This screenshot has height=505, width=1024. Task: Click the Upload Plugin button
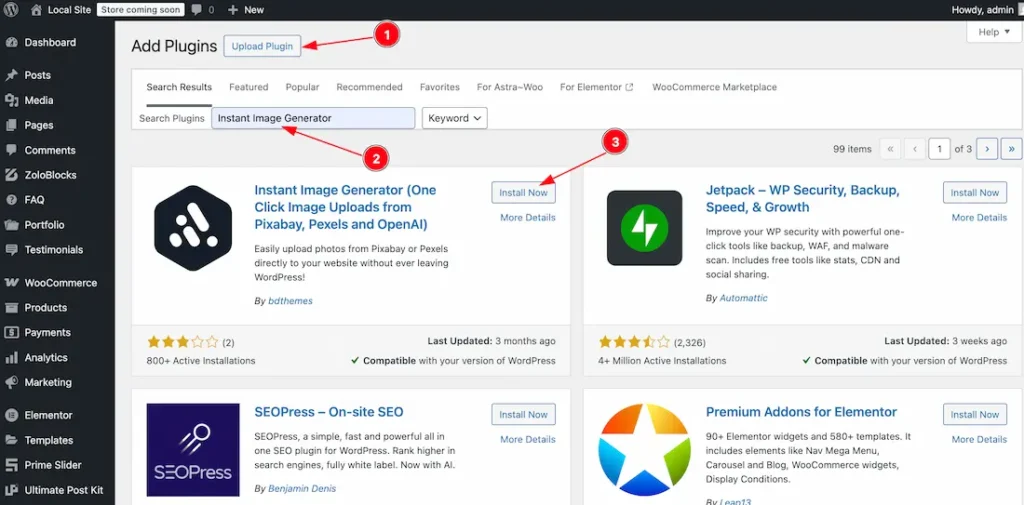263,46
